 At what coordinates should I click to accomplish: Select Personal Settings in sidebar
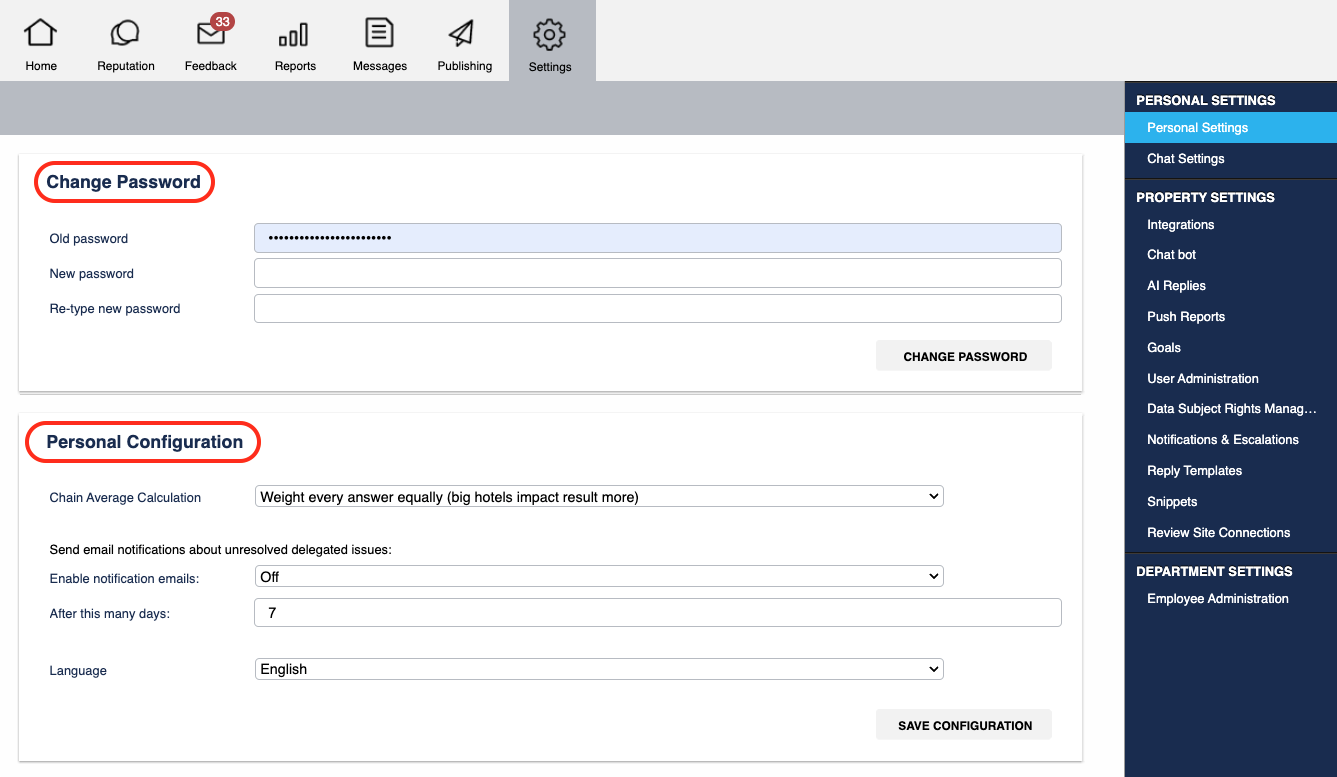[1230, 128]
